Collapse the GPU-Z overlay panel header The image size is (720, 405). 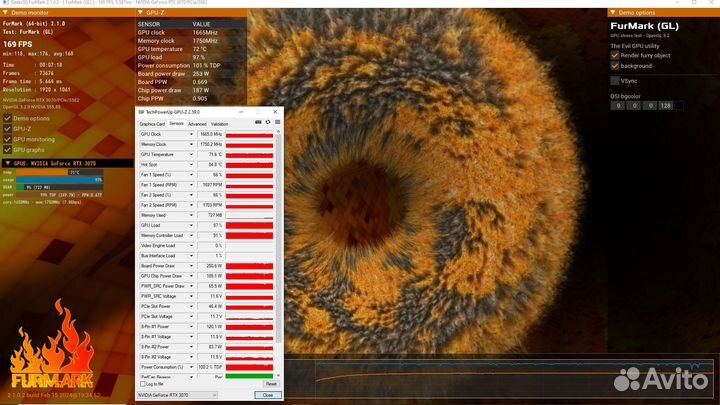pyautogui.click(x=140, y=13)
